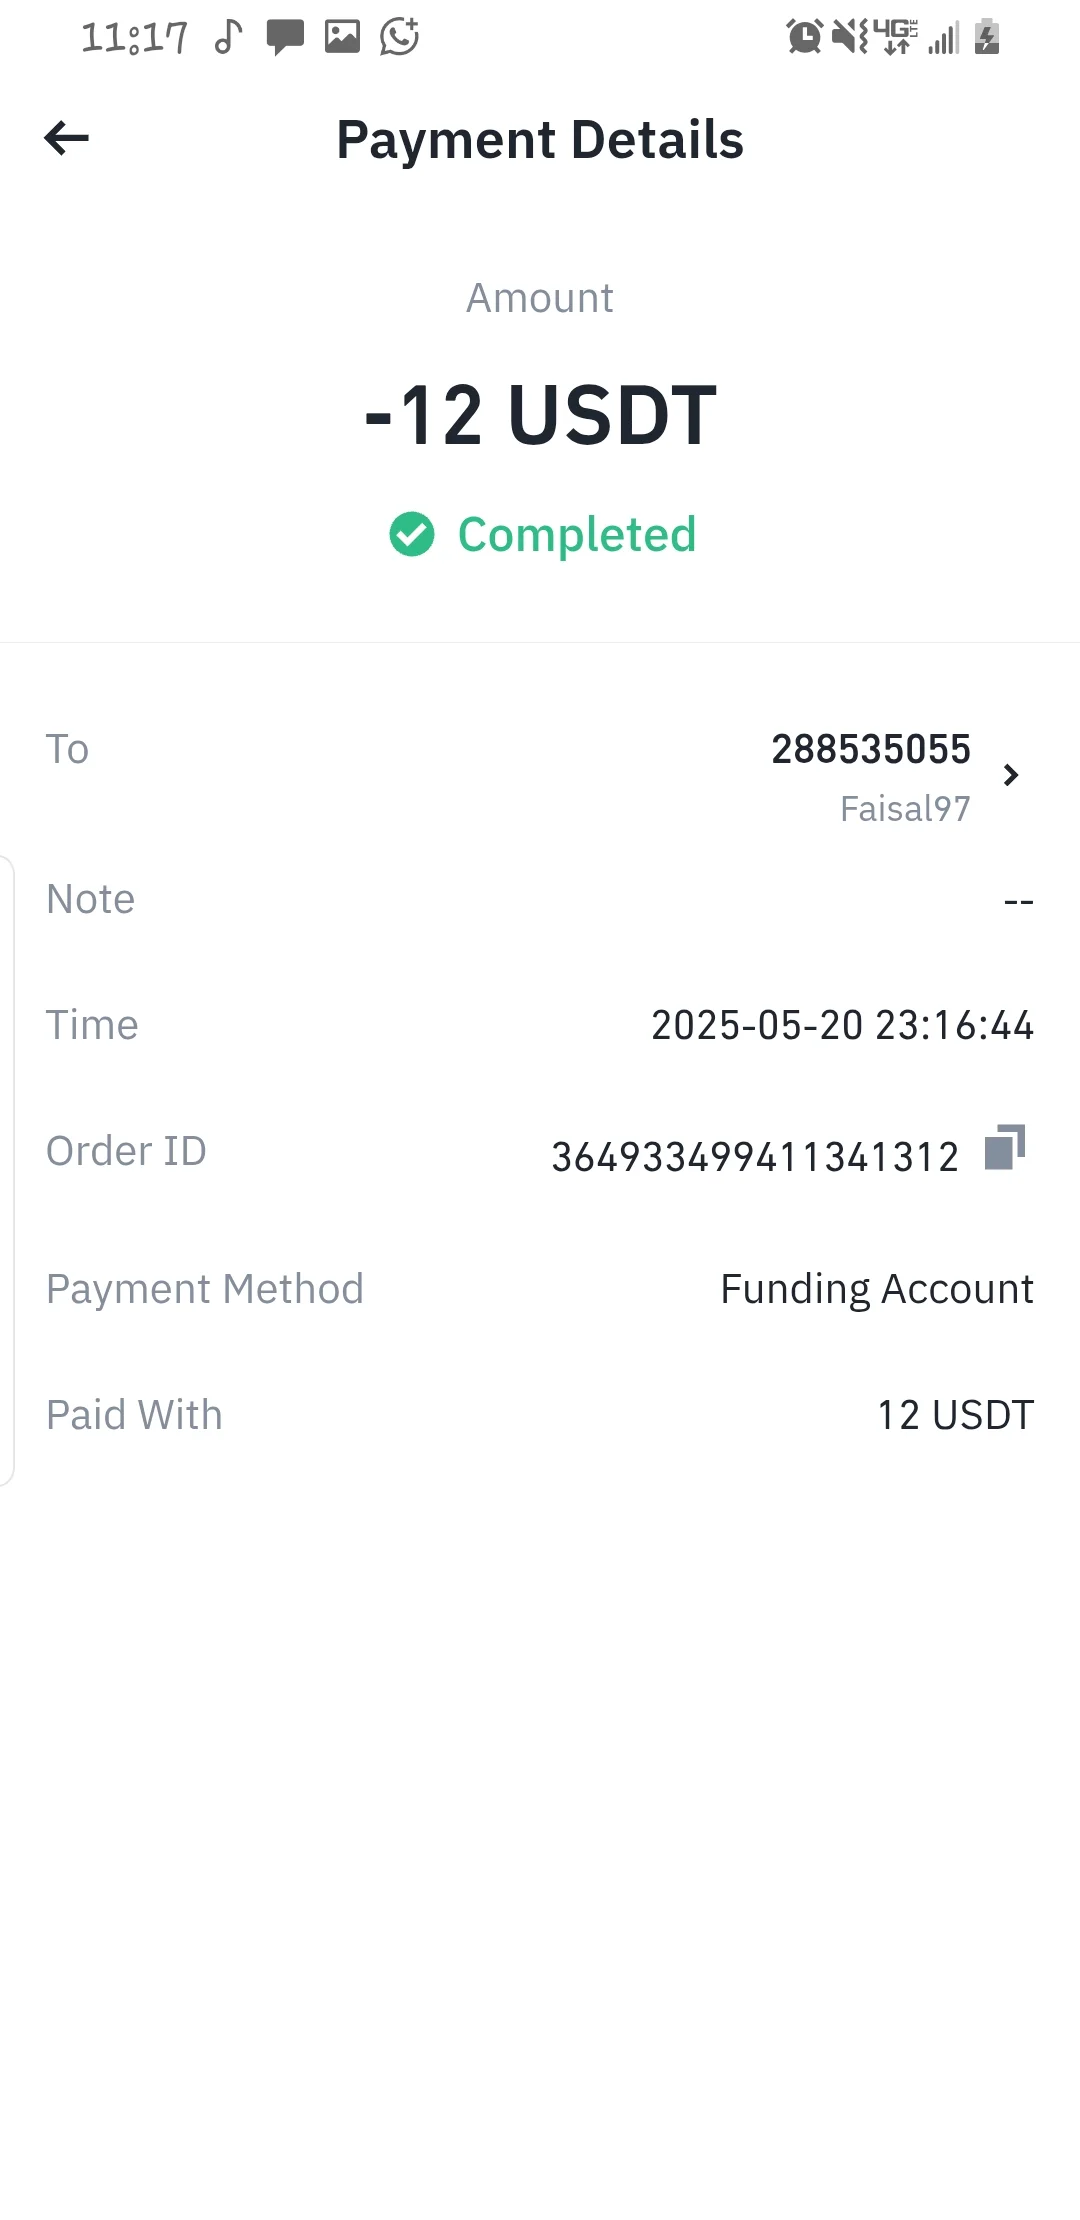
Task: Tap the message notification icon in status bar
Action: [285, 38]
